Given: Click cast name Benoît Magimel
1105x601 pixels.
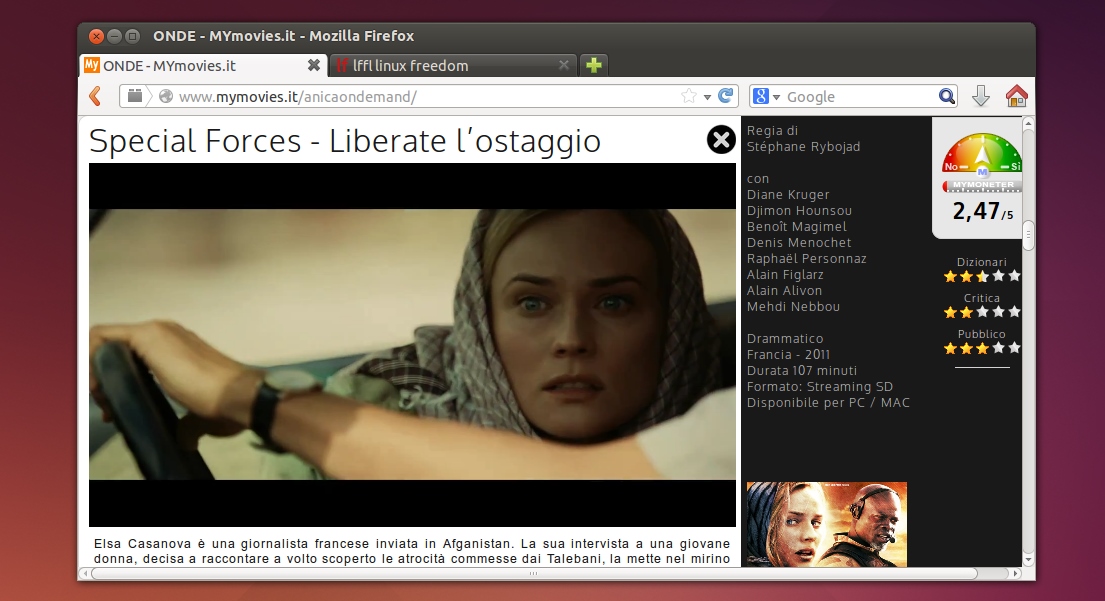Looking at the screenshot, I should coord(796,227).
